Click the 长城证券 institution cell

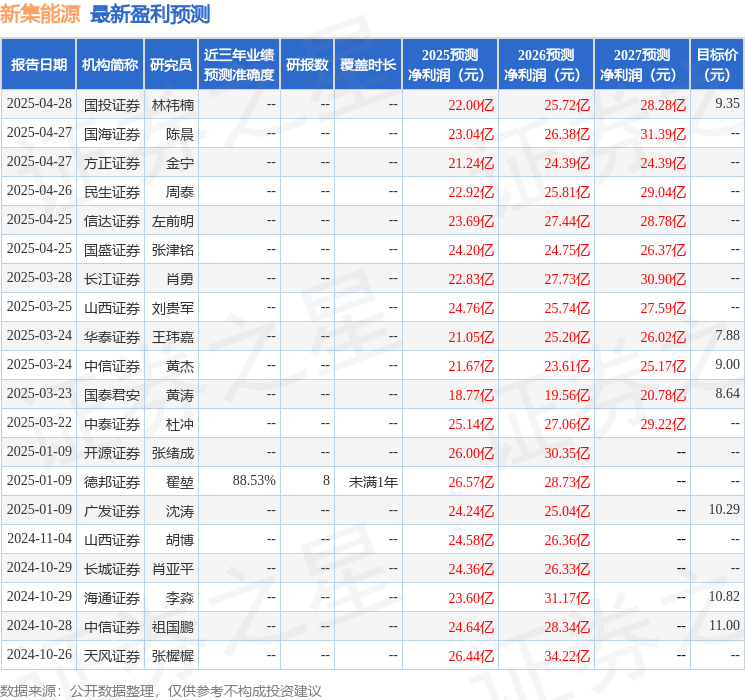click(112, 569)
